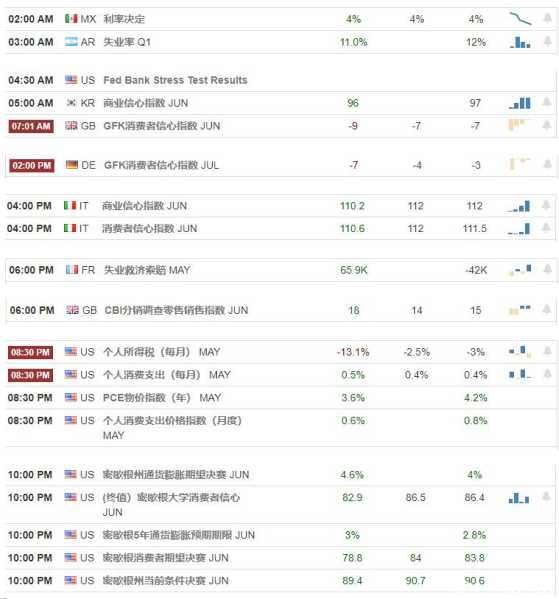Click the alert bell for GB GFK消费者信心指数 JUN
Image resolution: width=559 pixels, height=599 pixels.
point(547,125)
